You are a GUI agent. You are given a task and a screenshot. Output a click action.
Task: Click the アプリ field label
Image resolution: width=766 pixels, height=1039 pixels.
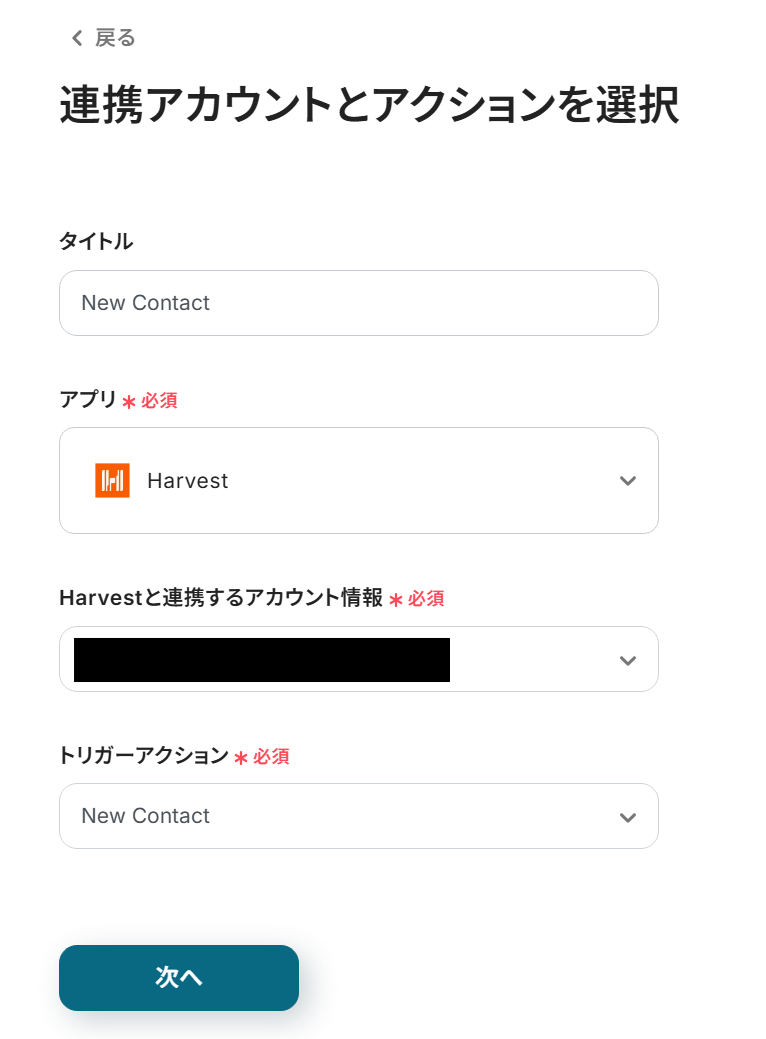click(88, 399)
